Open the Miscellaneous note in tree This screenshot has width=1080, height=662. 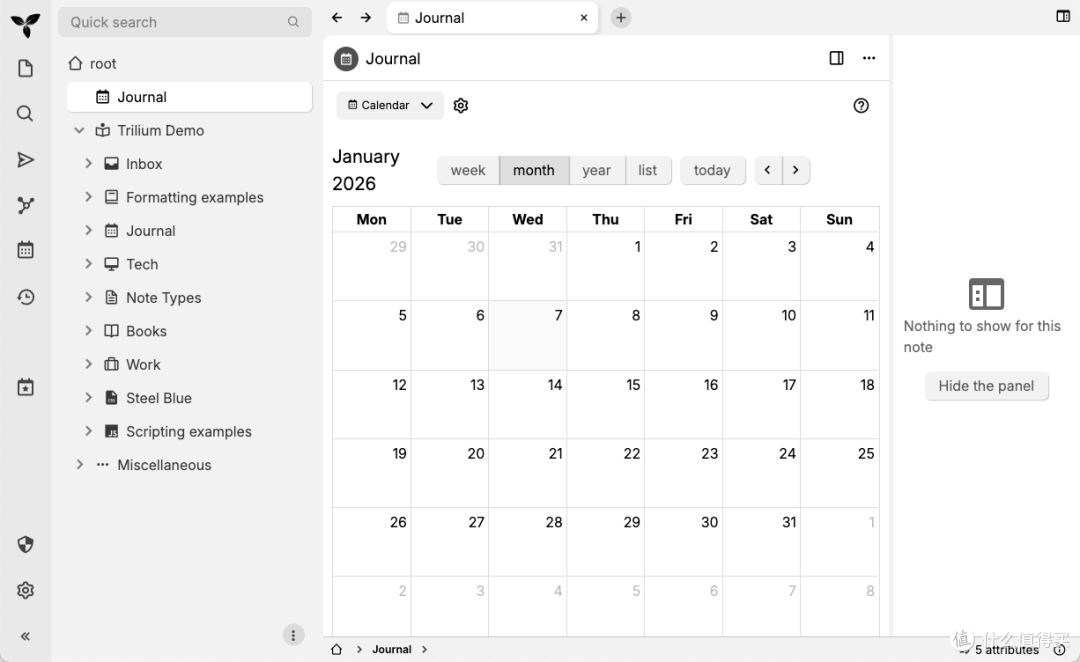pyautogui.click(x=164, y=465)
